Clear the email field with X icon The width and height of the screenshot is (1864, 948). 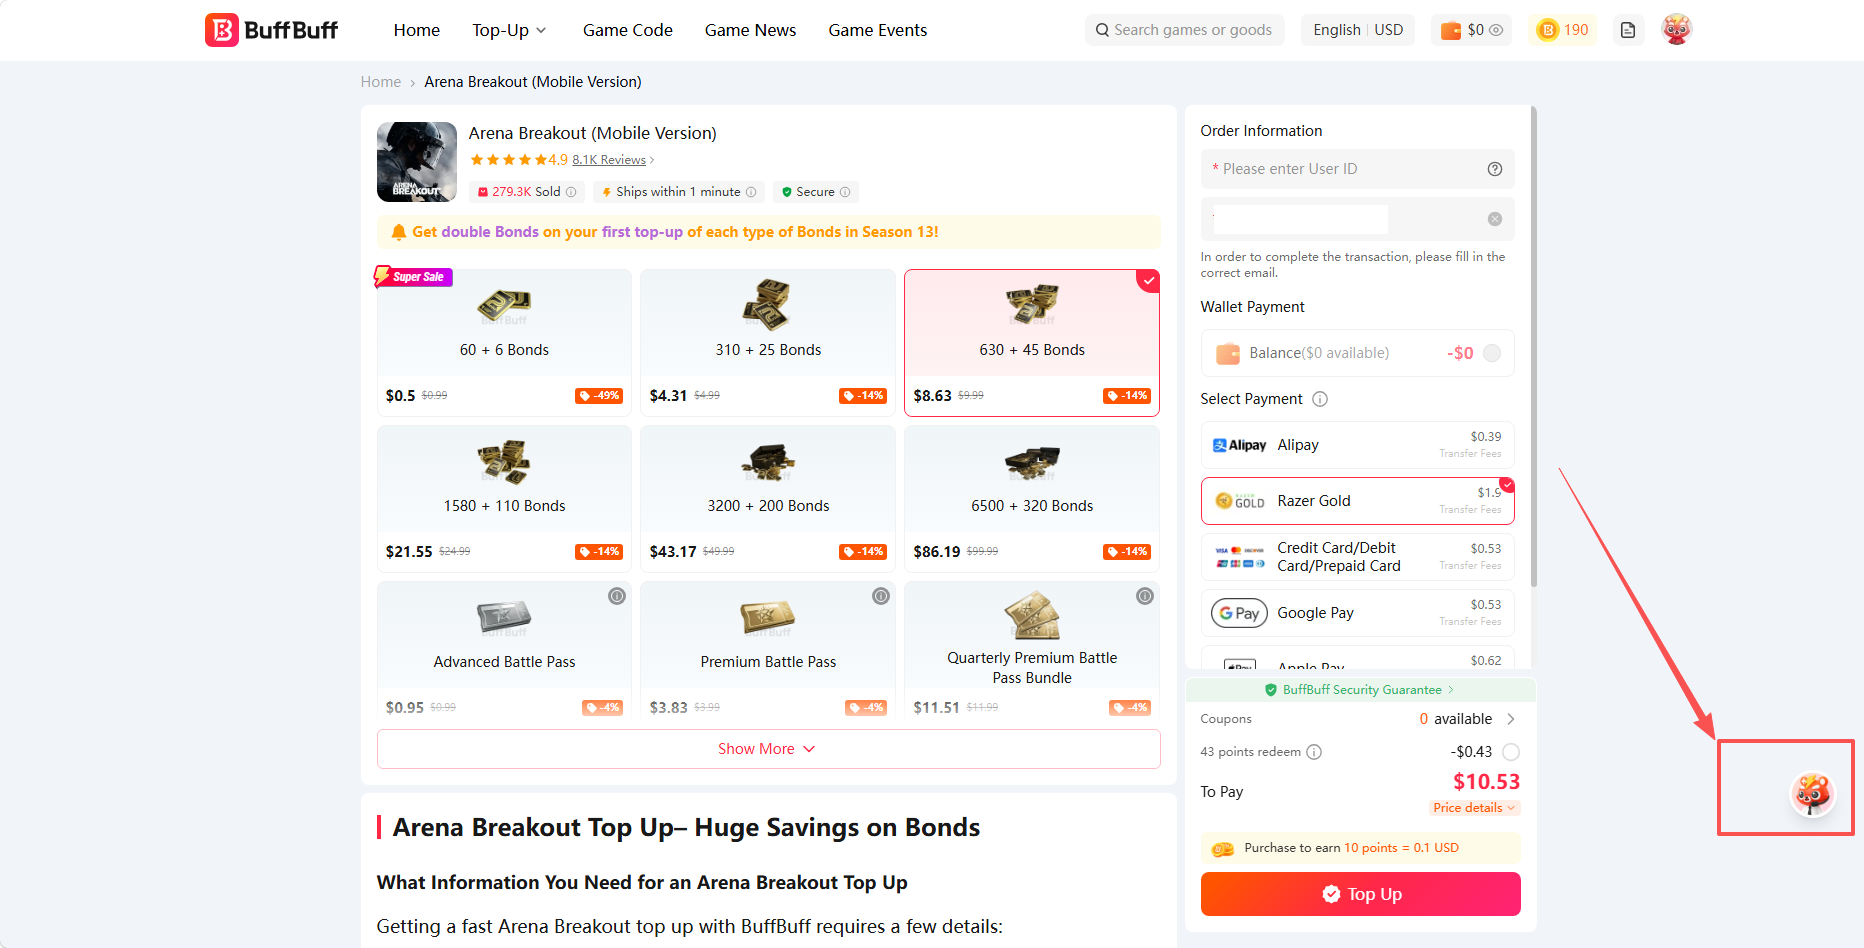click(x=1495, y=219)
